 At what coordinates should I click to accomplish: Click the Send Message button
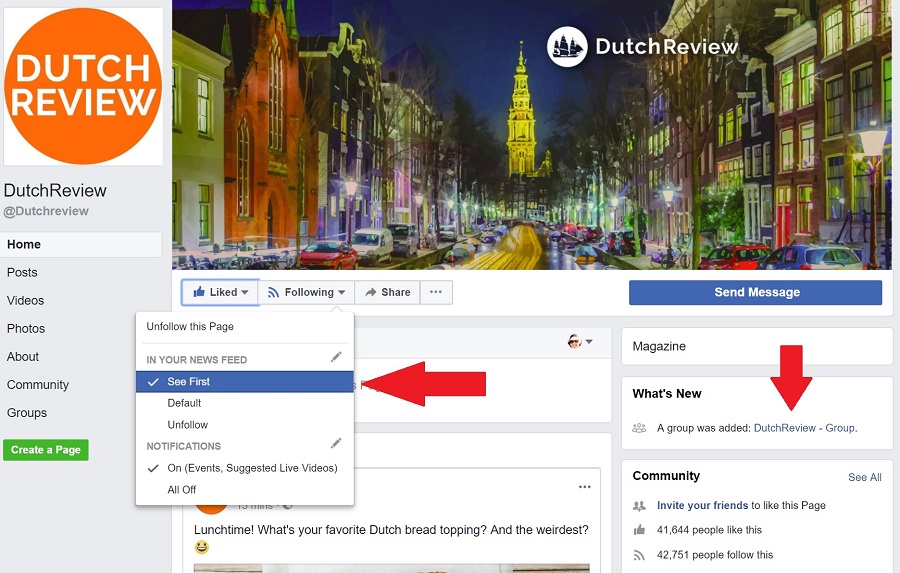point(755,292)
